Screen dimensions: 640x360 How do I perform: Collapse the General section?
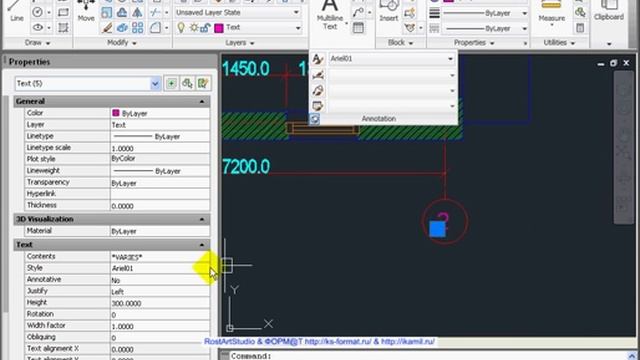pos(202,101)
